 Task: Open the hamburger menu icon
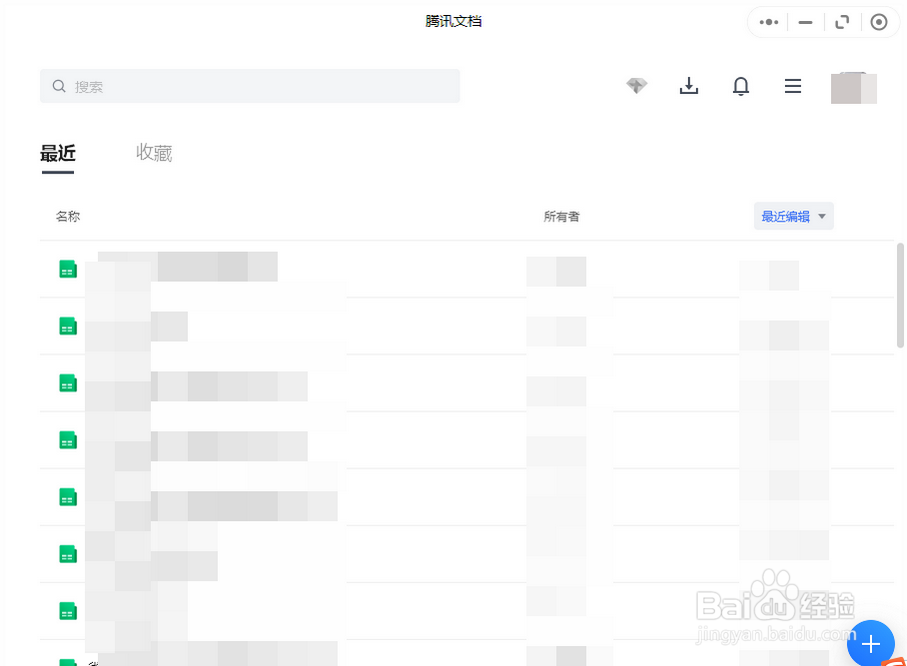point(792,86)
